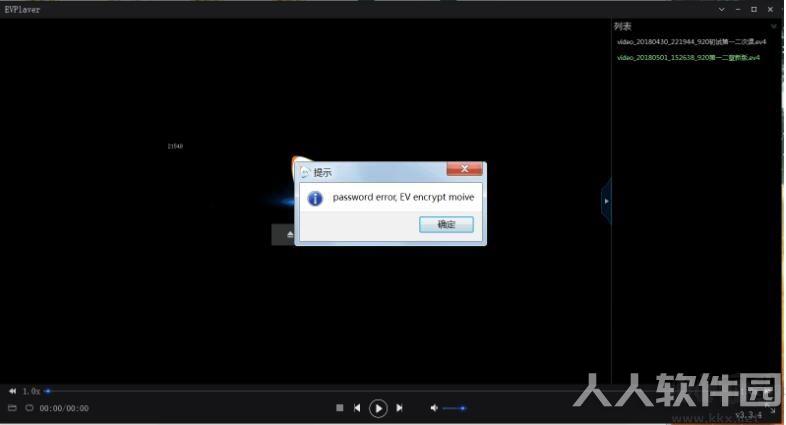Click the play button in the control bar

pyautogui.click(x=378, y=408)
